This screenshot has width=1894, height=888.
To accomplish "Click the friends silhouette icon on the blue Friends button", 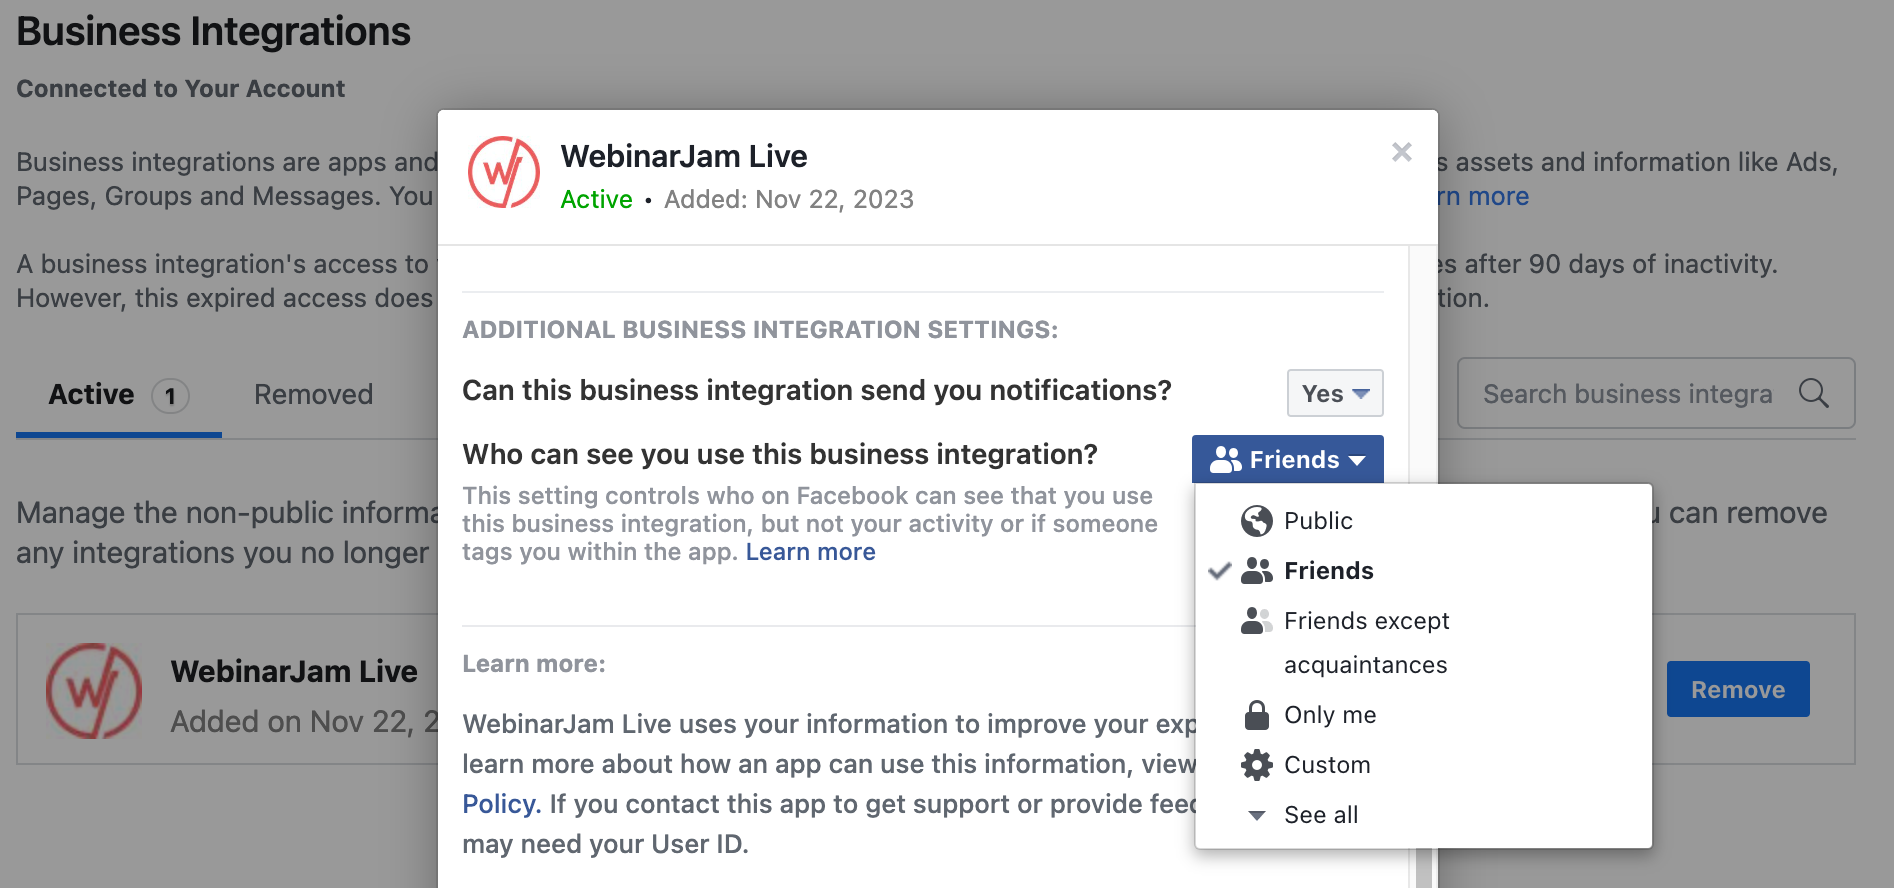I will (x=1227, y=459).
